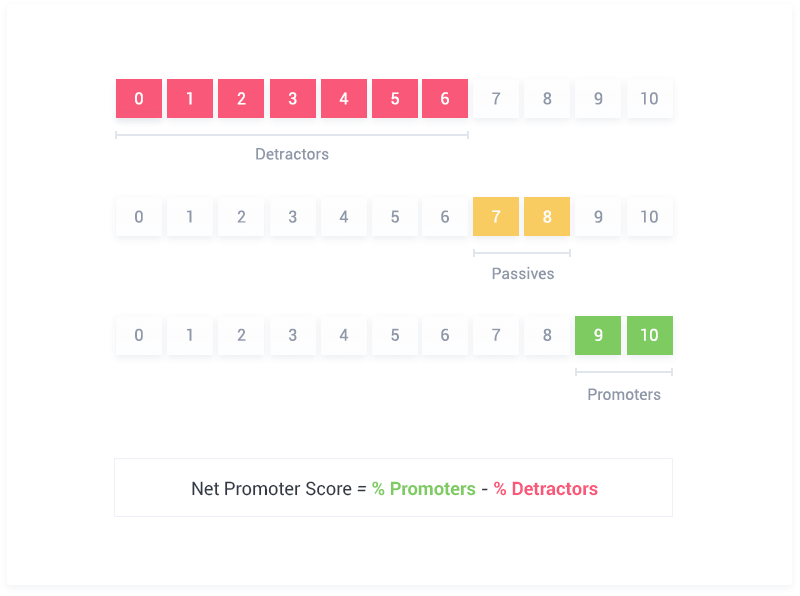Click the Detractors label under the first row
The height and width of the screenshot is (596, 800).
pos(292,154)
